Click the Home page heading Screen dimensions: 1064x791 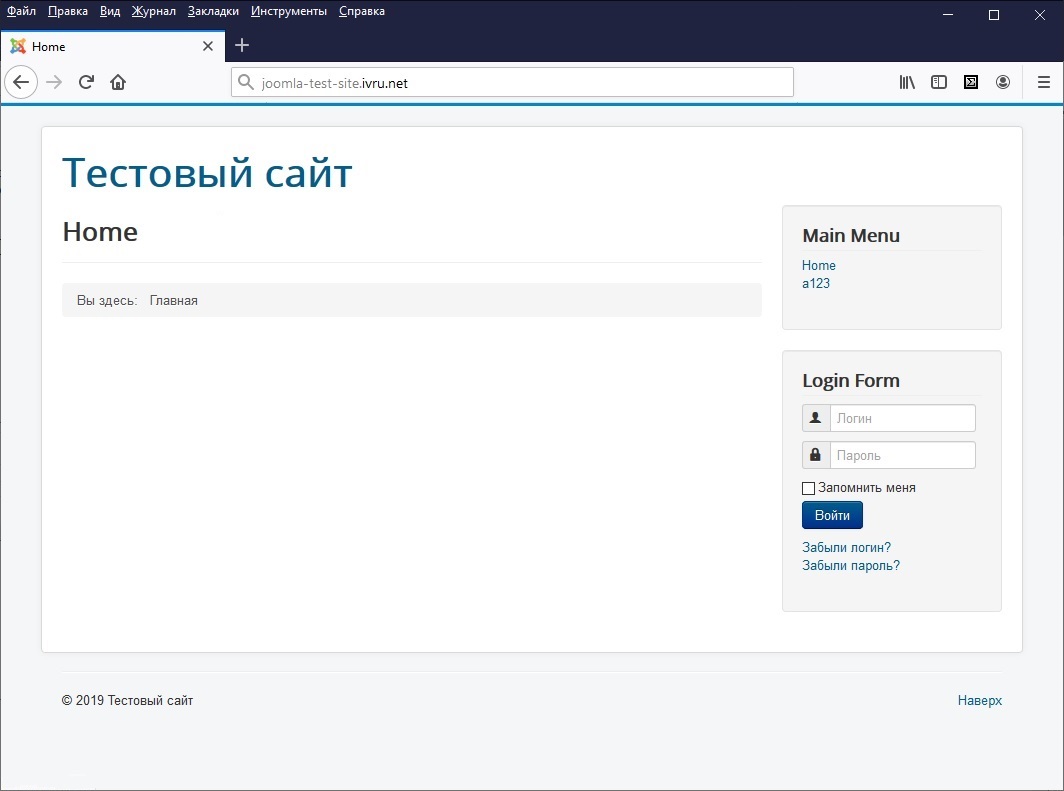tap(100, 232)
